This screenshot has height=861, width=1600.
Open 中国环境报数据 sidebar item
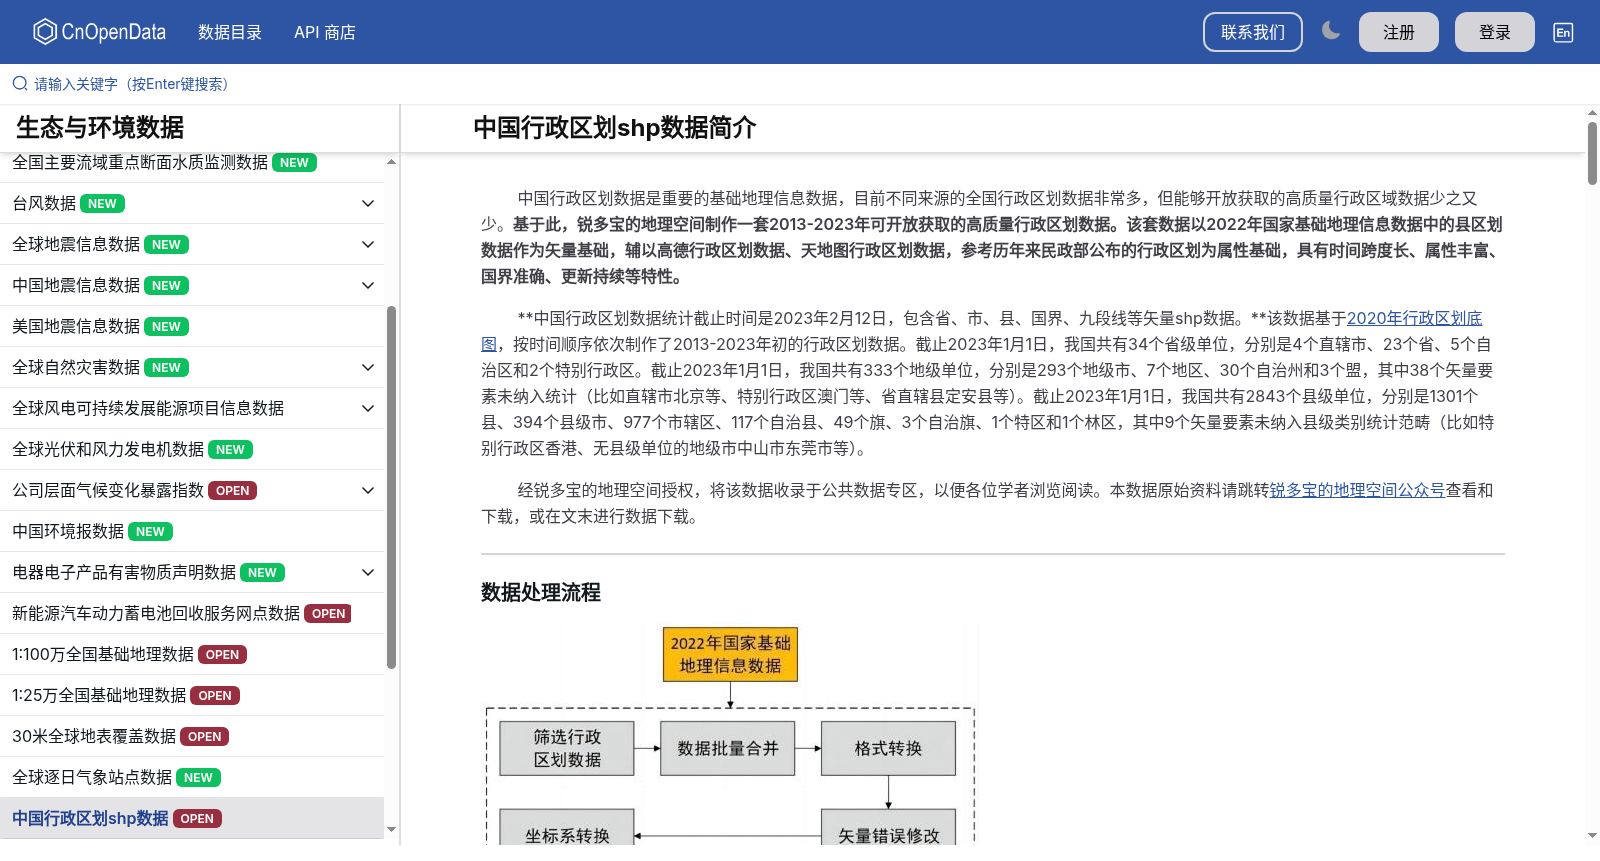coord(192,532)
